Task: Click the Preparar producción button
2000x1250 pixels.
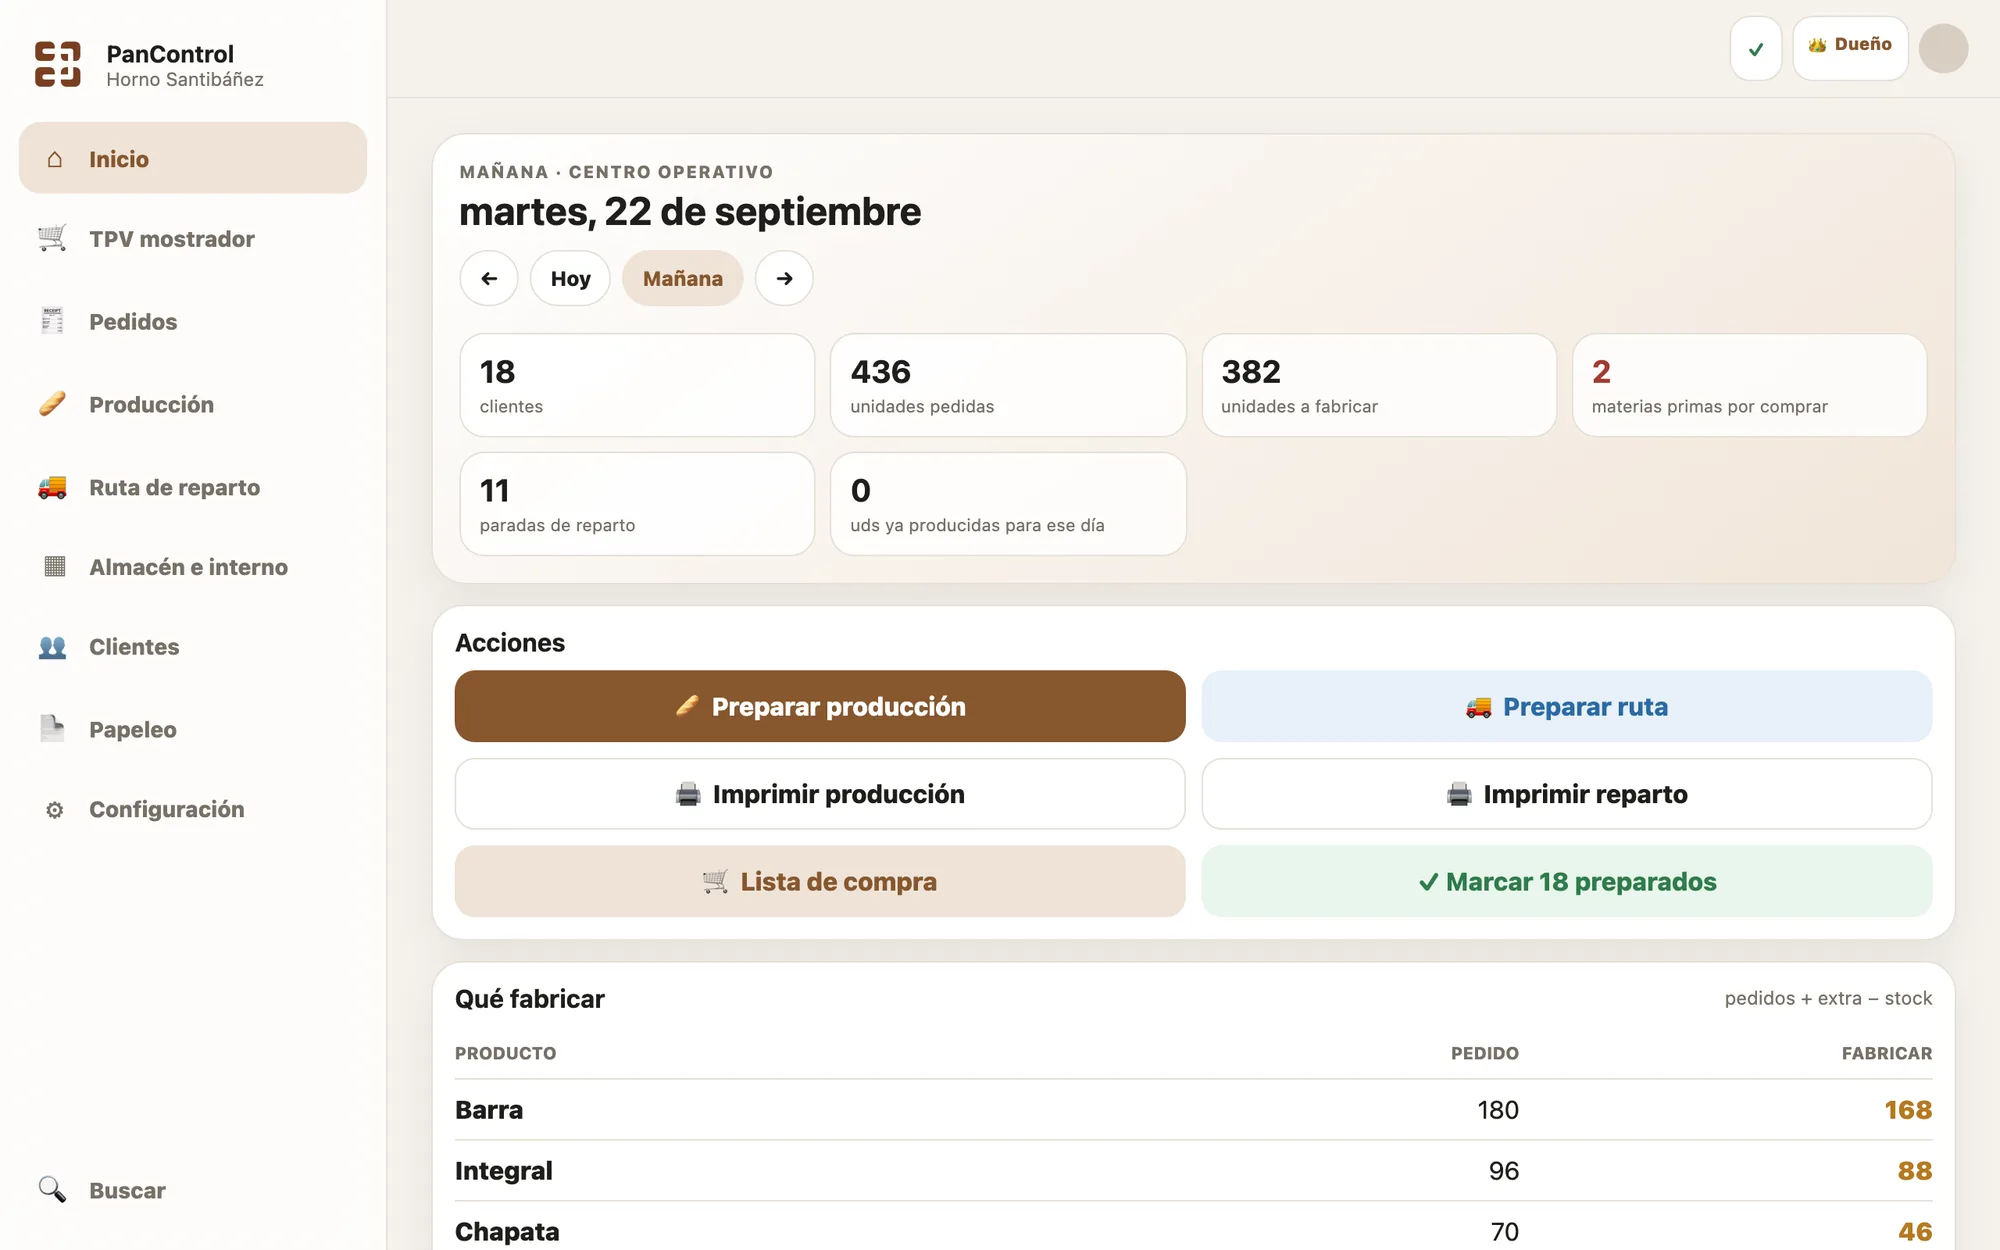Action: pos(820,706)
